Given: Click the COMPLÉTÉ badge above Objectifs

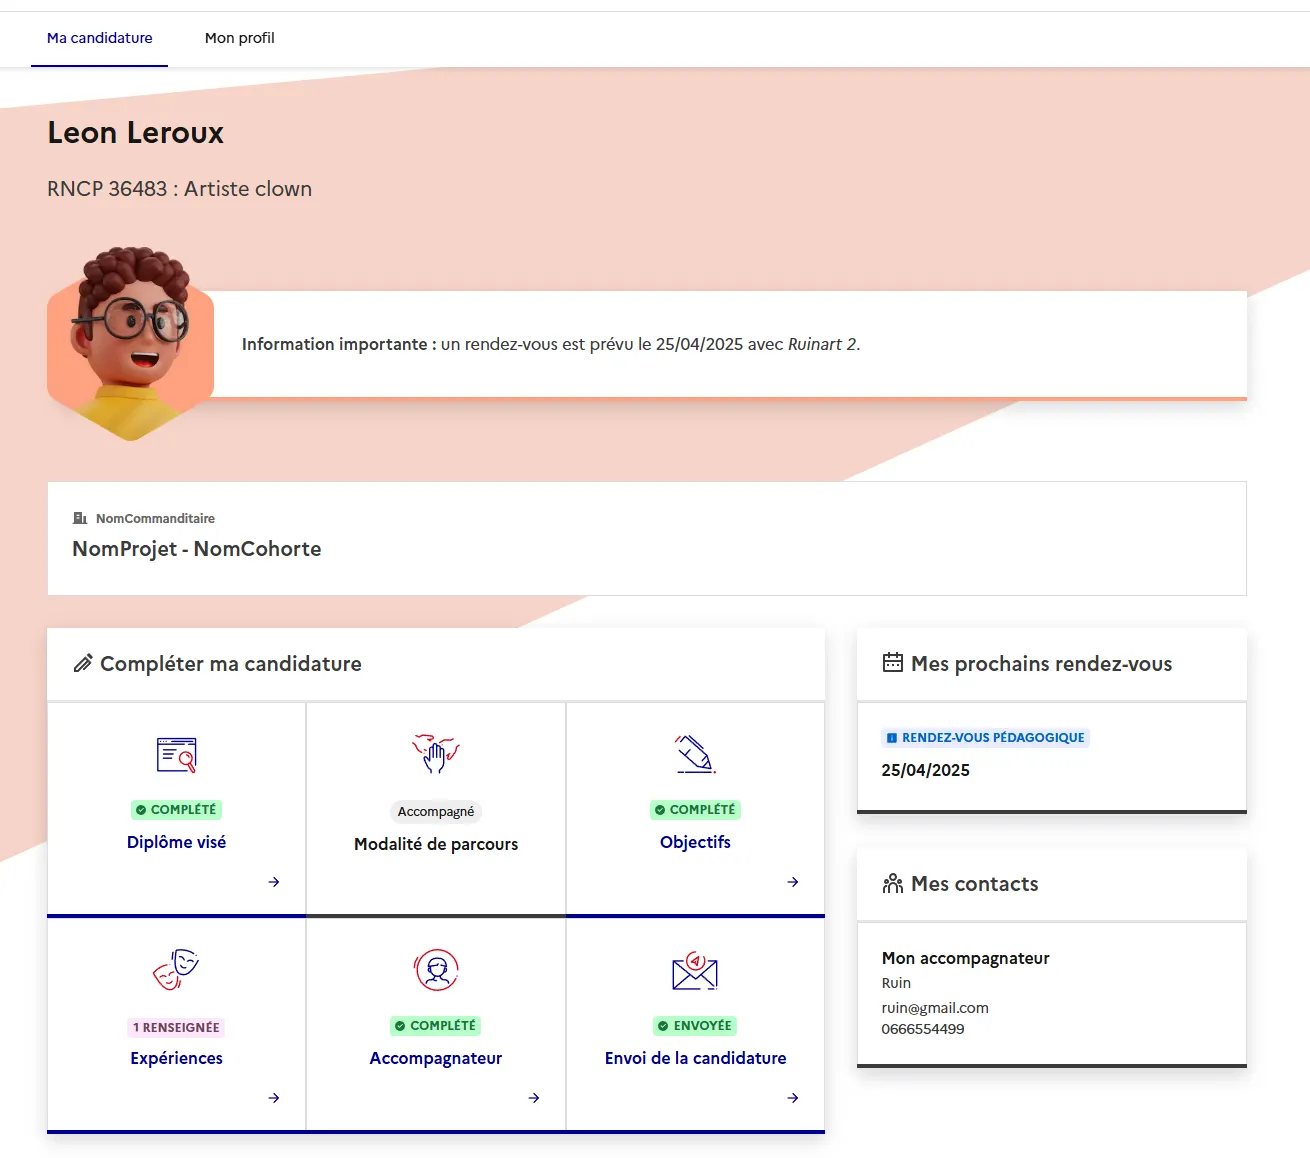Looking at the screenshot, I should tap(695, 809).
